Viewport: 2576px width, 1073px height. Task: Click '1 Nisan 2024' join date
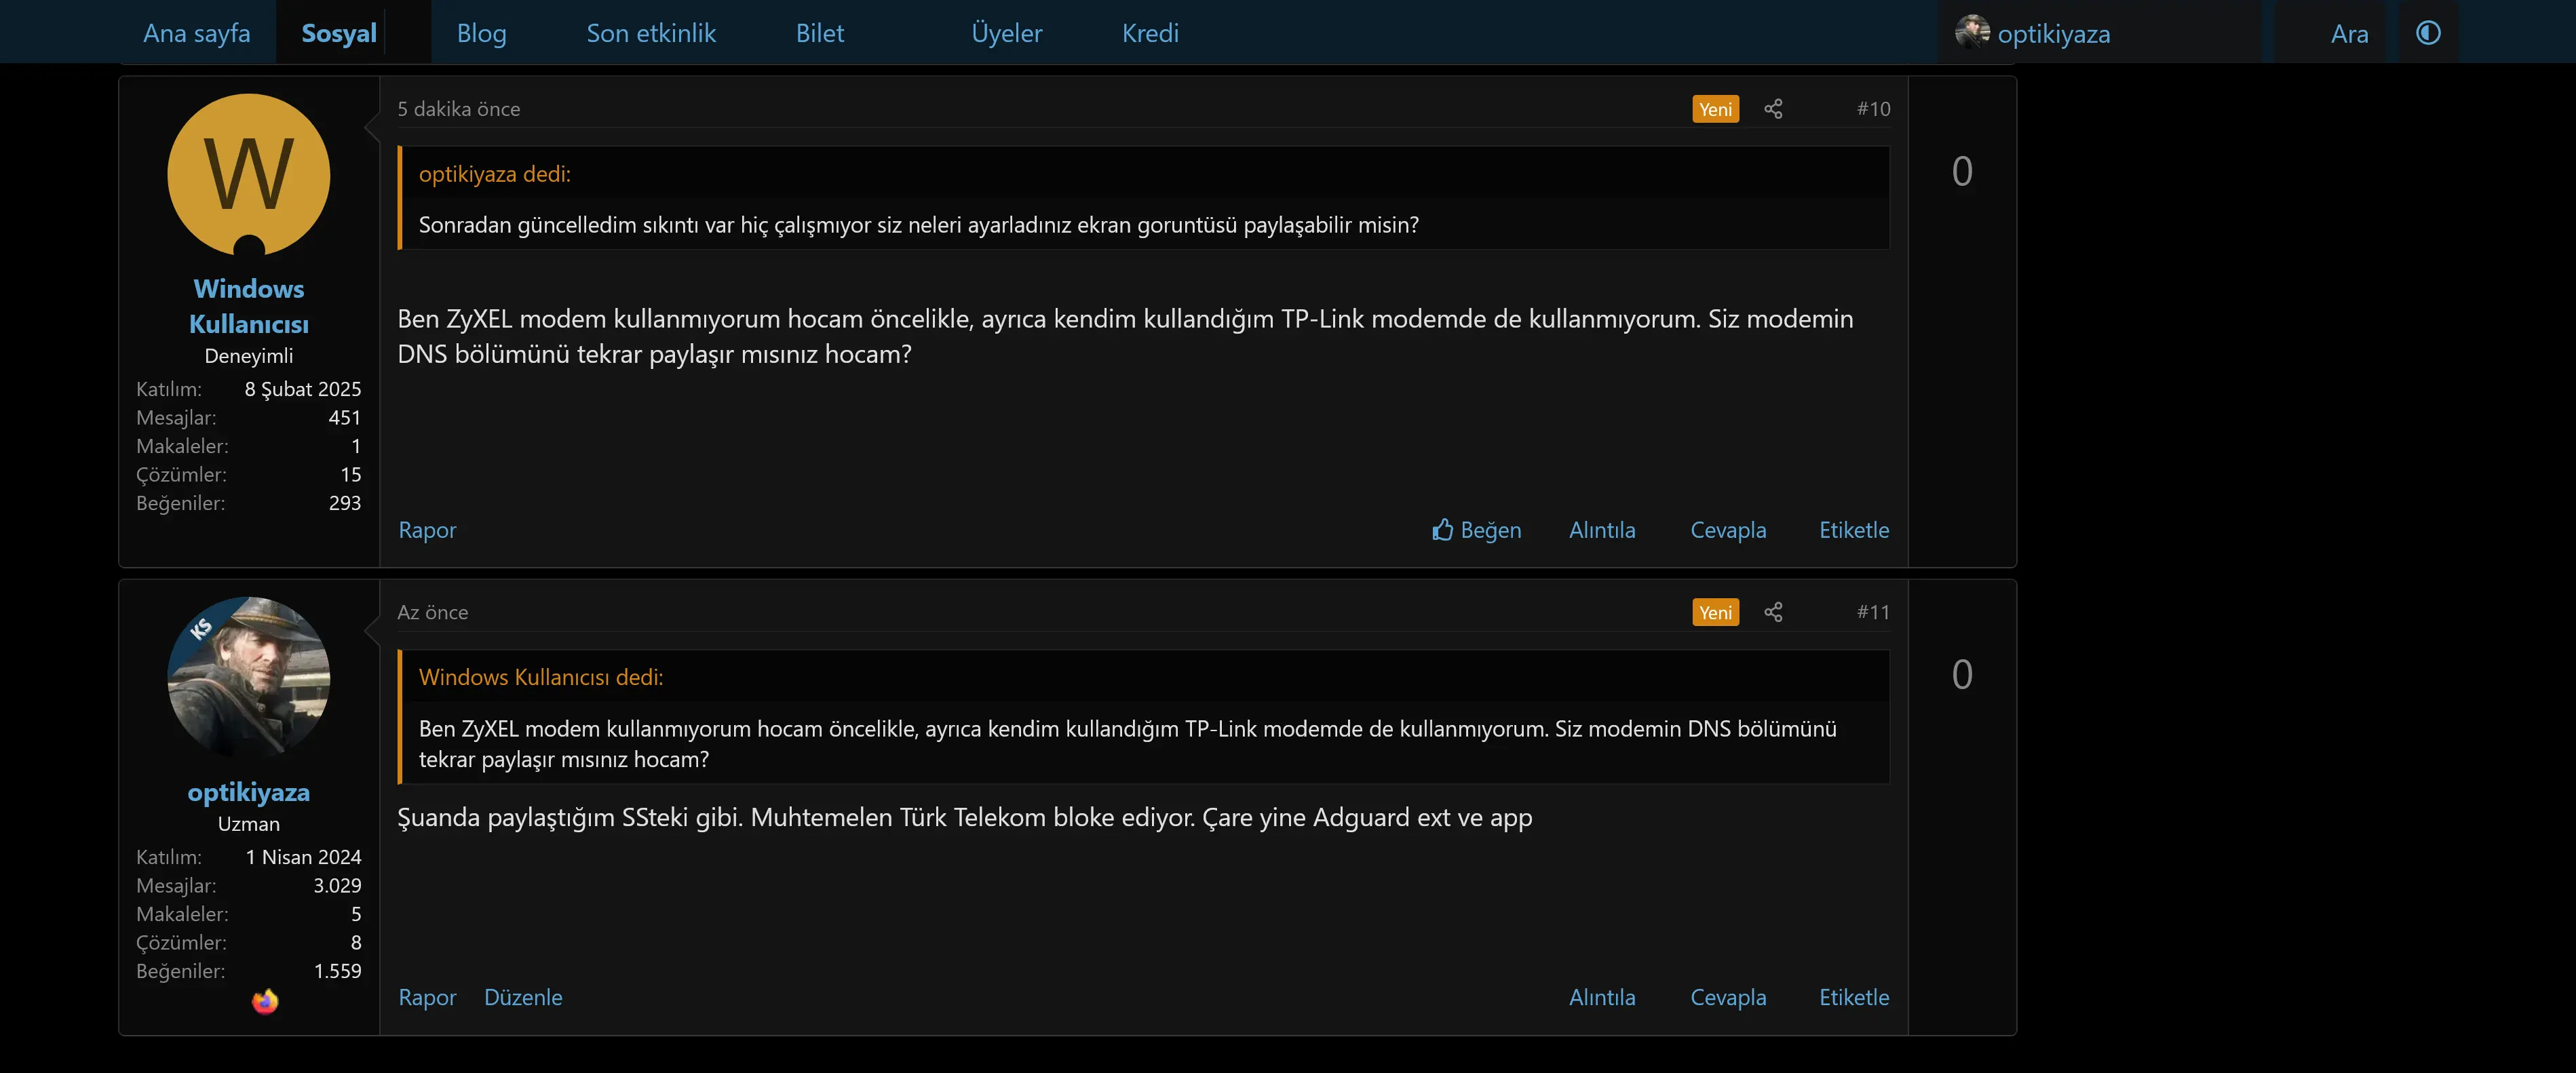pos(303,857)
